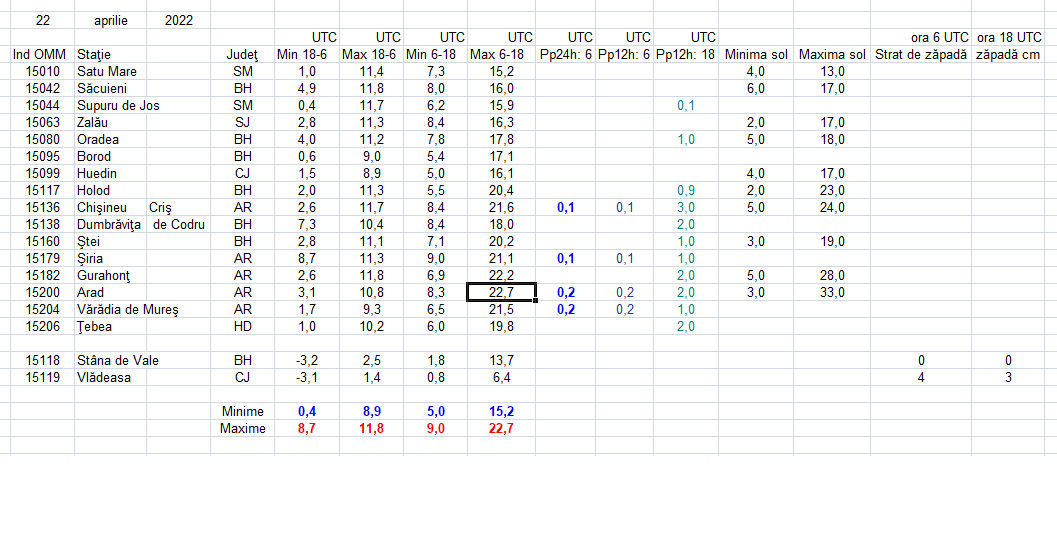The width and height of the screenshot is (1057, 540).
Task: Click the Vlădeasa station cell
Action: coord(111,378)
